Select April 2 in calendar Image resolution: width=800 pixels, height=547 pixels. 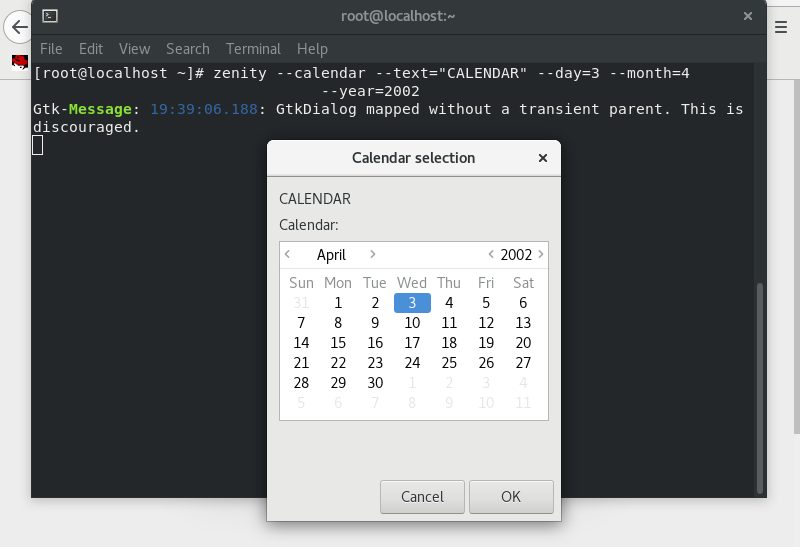pos(375,303)
